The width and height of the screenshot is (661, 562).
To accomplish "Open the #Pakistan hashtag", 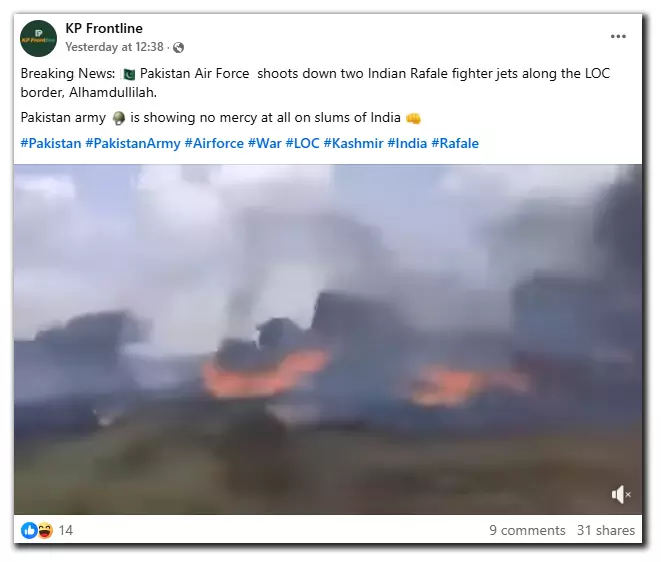I will (51, 143).
